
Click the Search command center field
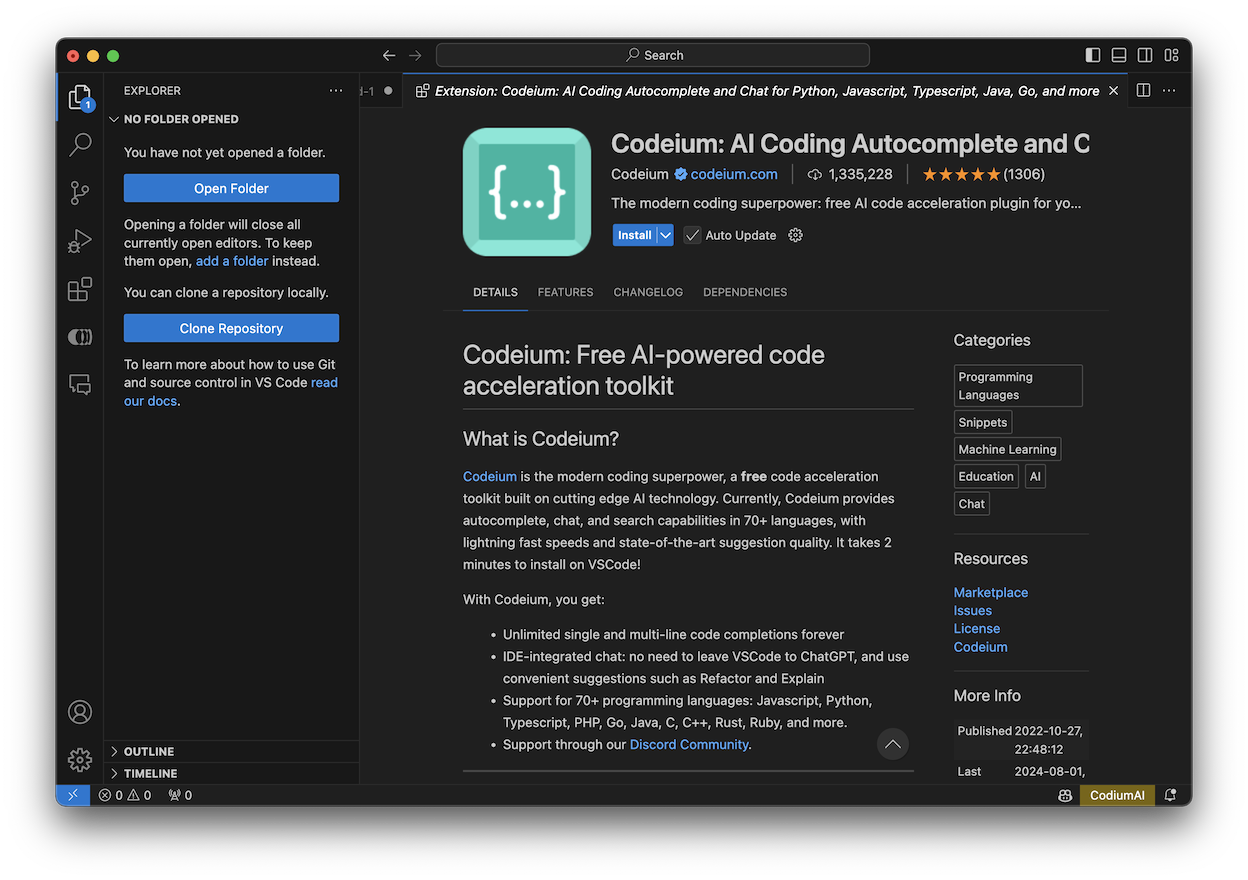pos(653,55)
